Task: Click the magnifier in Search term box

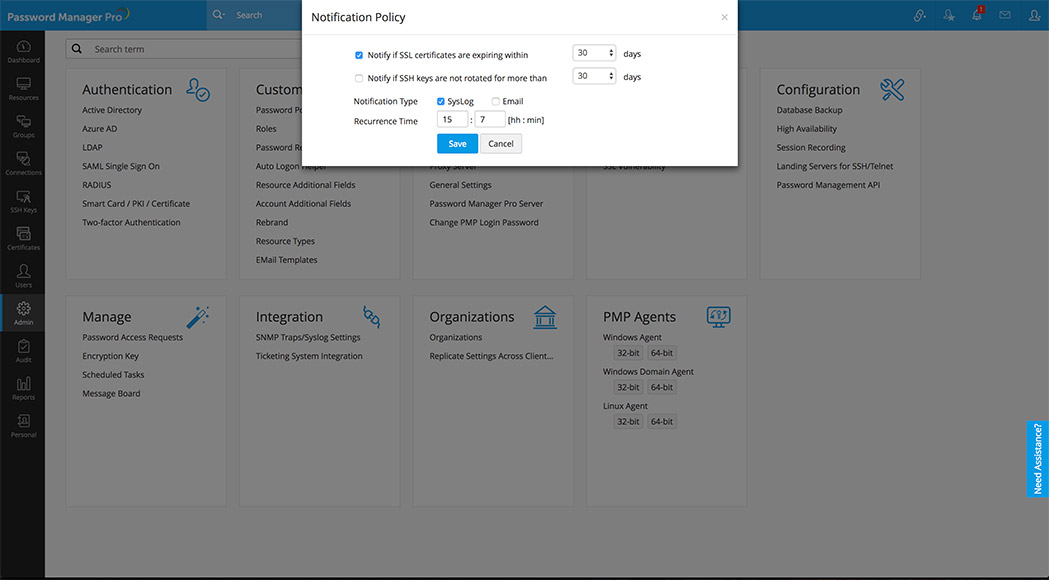Action: point(77,49)
